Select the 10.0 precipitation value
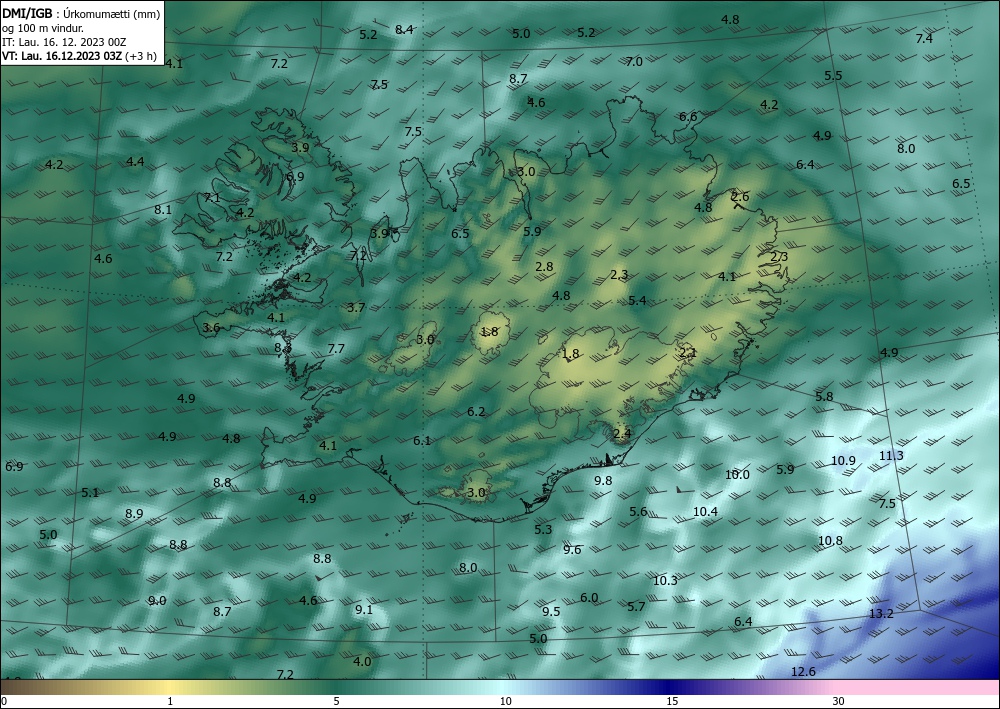 [x=737, y=474]
